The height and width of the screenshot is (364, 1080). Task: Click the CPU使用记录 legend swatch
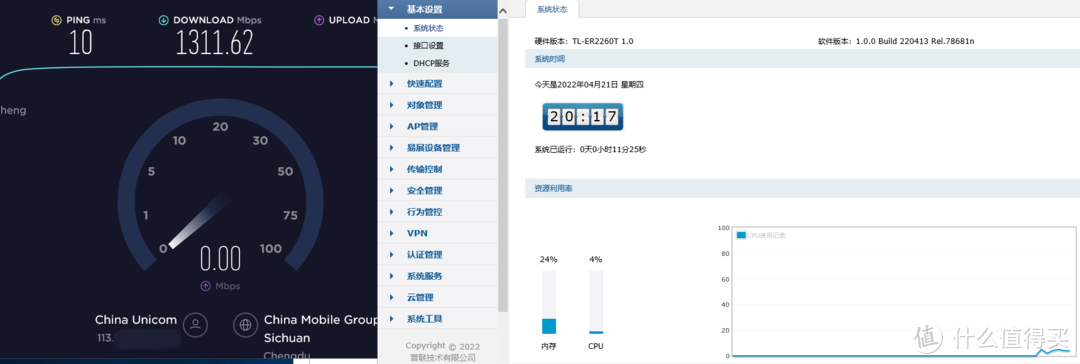tap(741, 235)
